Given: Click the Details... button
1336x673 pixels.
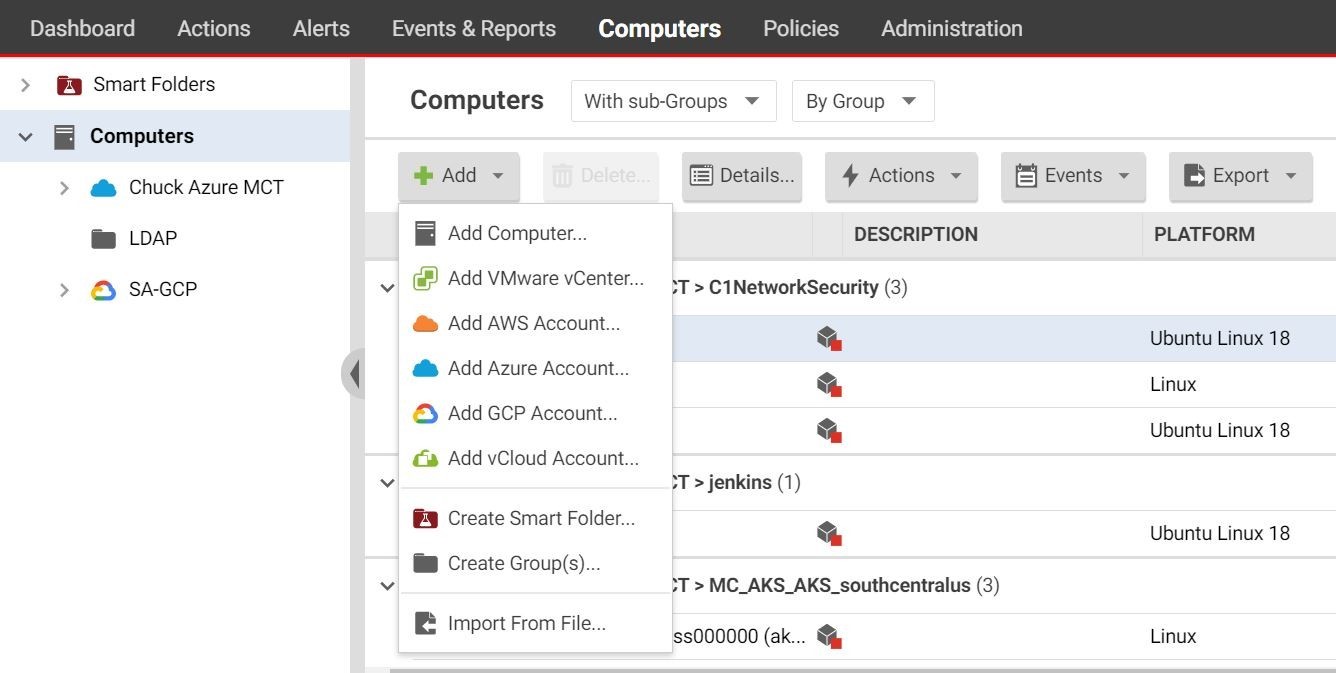Looking at the screenshot, I should coord(742,176).
